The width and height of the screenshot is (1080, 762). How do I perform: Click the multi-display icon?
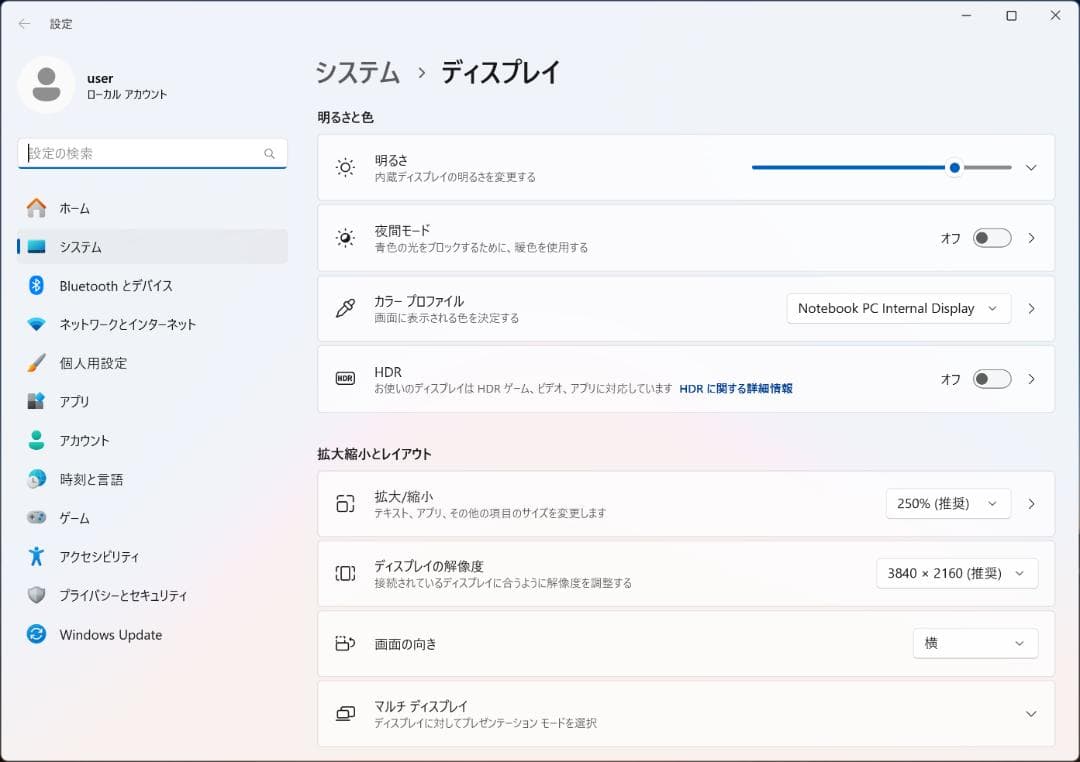pyautogui.click(x=345, y=713)
